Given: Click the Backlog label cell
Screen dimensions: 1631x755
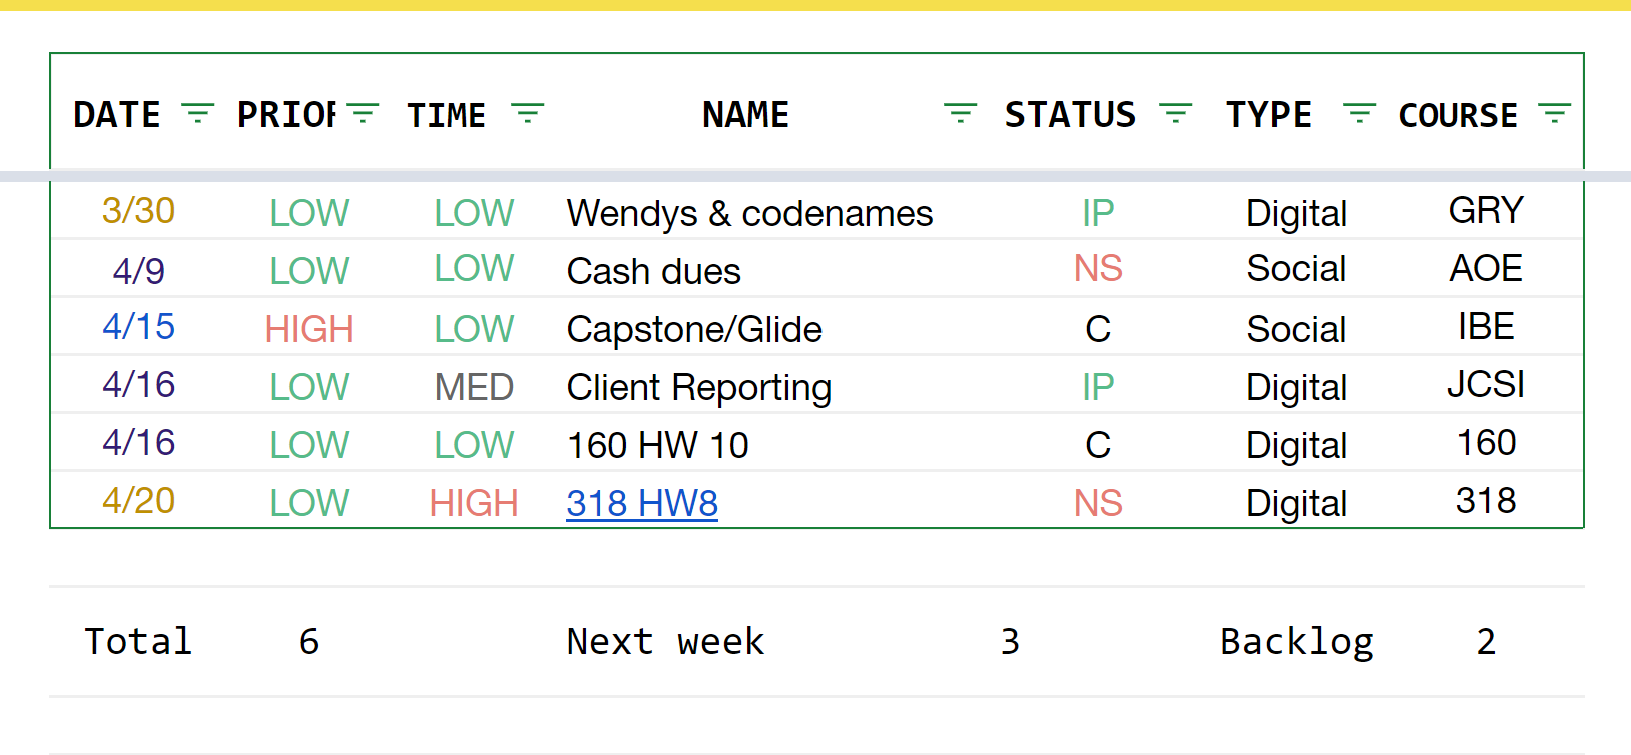Looking at the screenshot, I should point(1296,641).
